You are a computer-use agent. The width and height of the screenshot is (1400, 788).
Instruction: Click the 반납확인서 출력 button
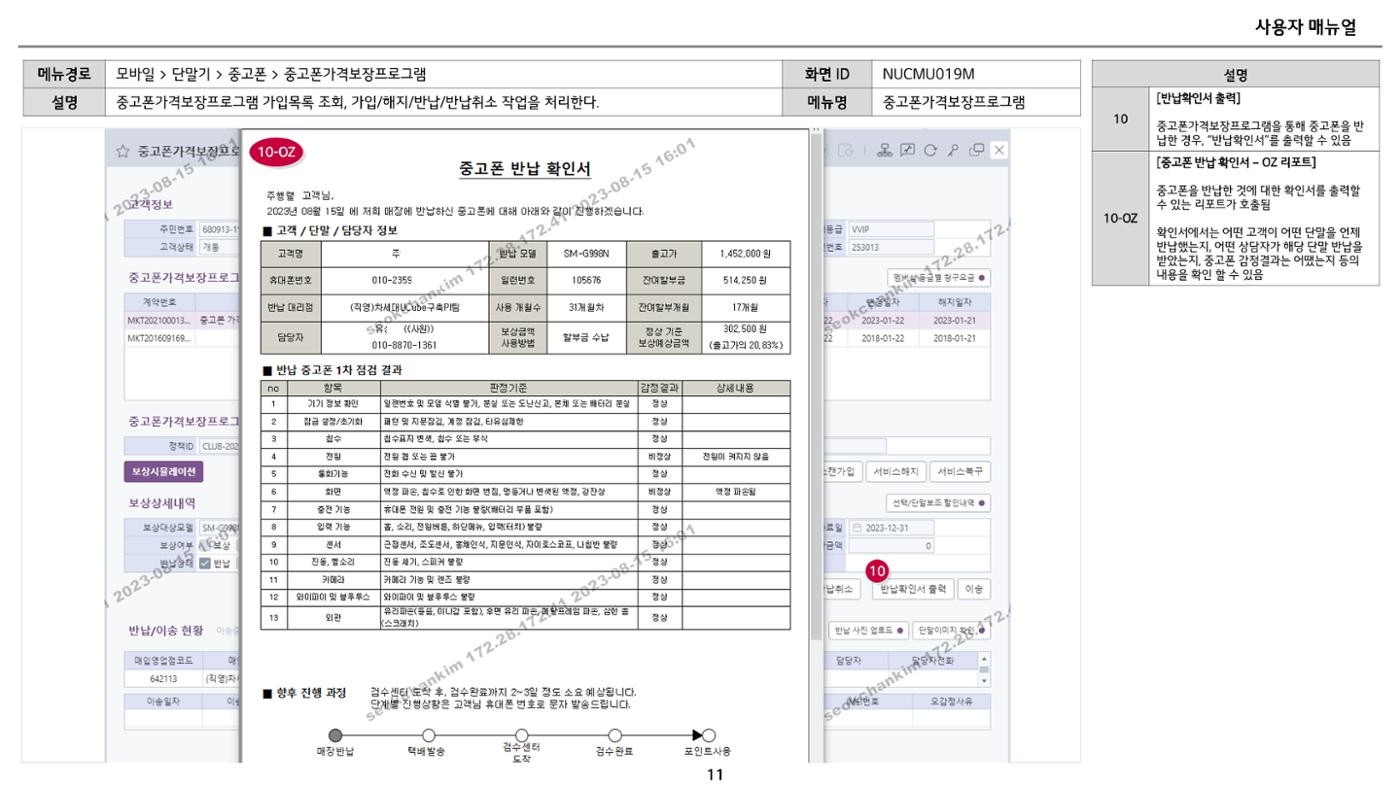click(x=913, y=589)
